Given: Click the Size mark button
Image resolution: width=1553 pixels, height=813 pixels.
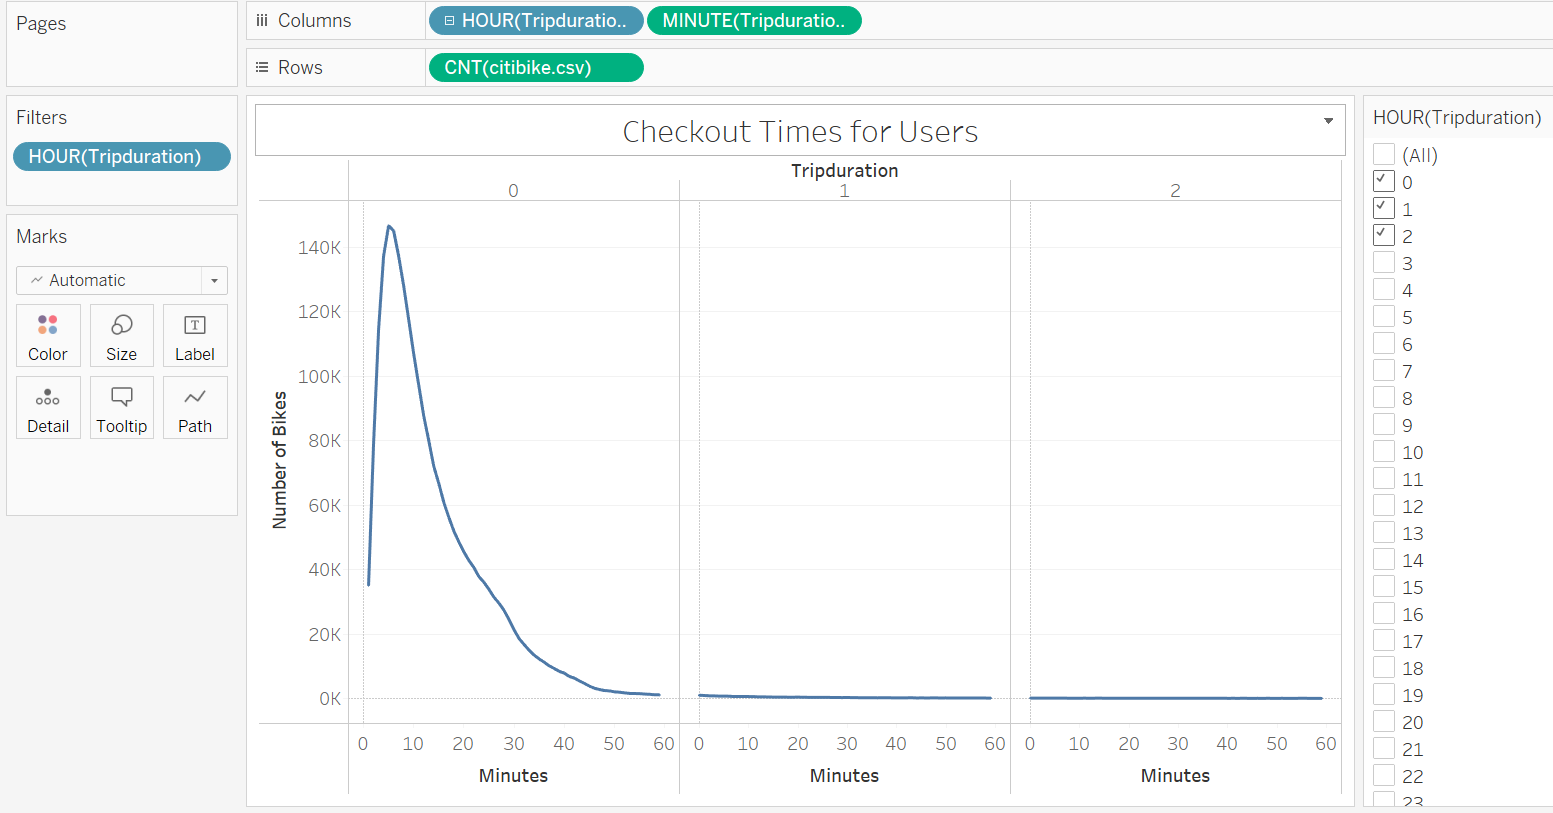Looking at the screenshot, I should [121, 335].
